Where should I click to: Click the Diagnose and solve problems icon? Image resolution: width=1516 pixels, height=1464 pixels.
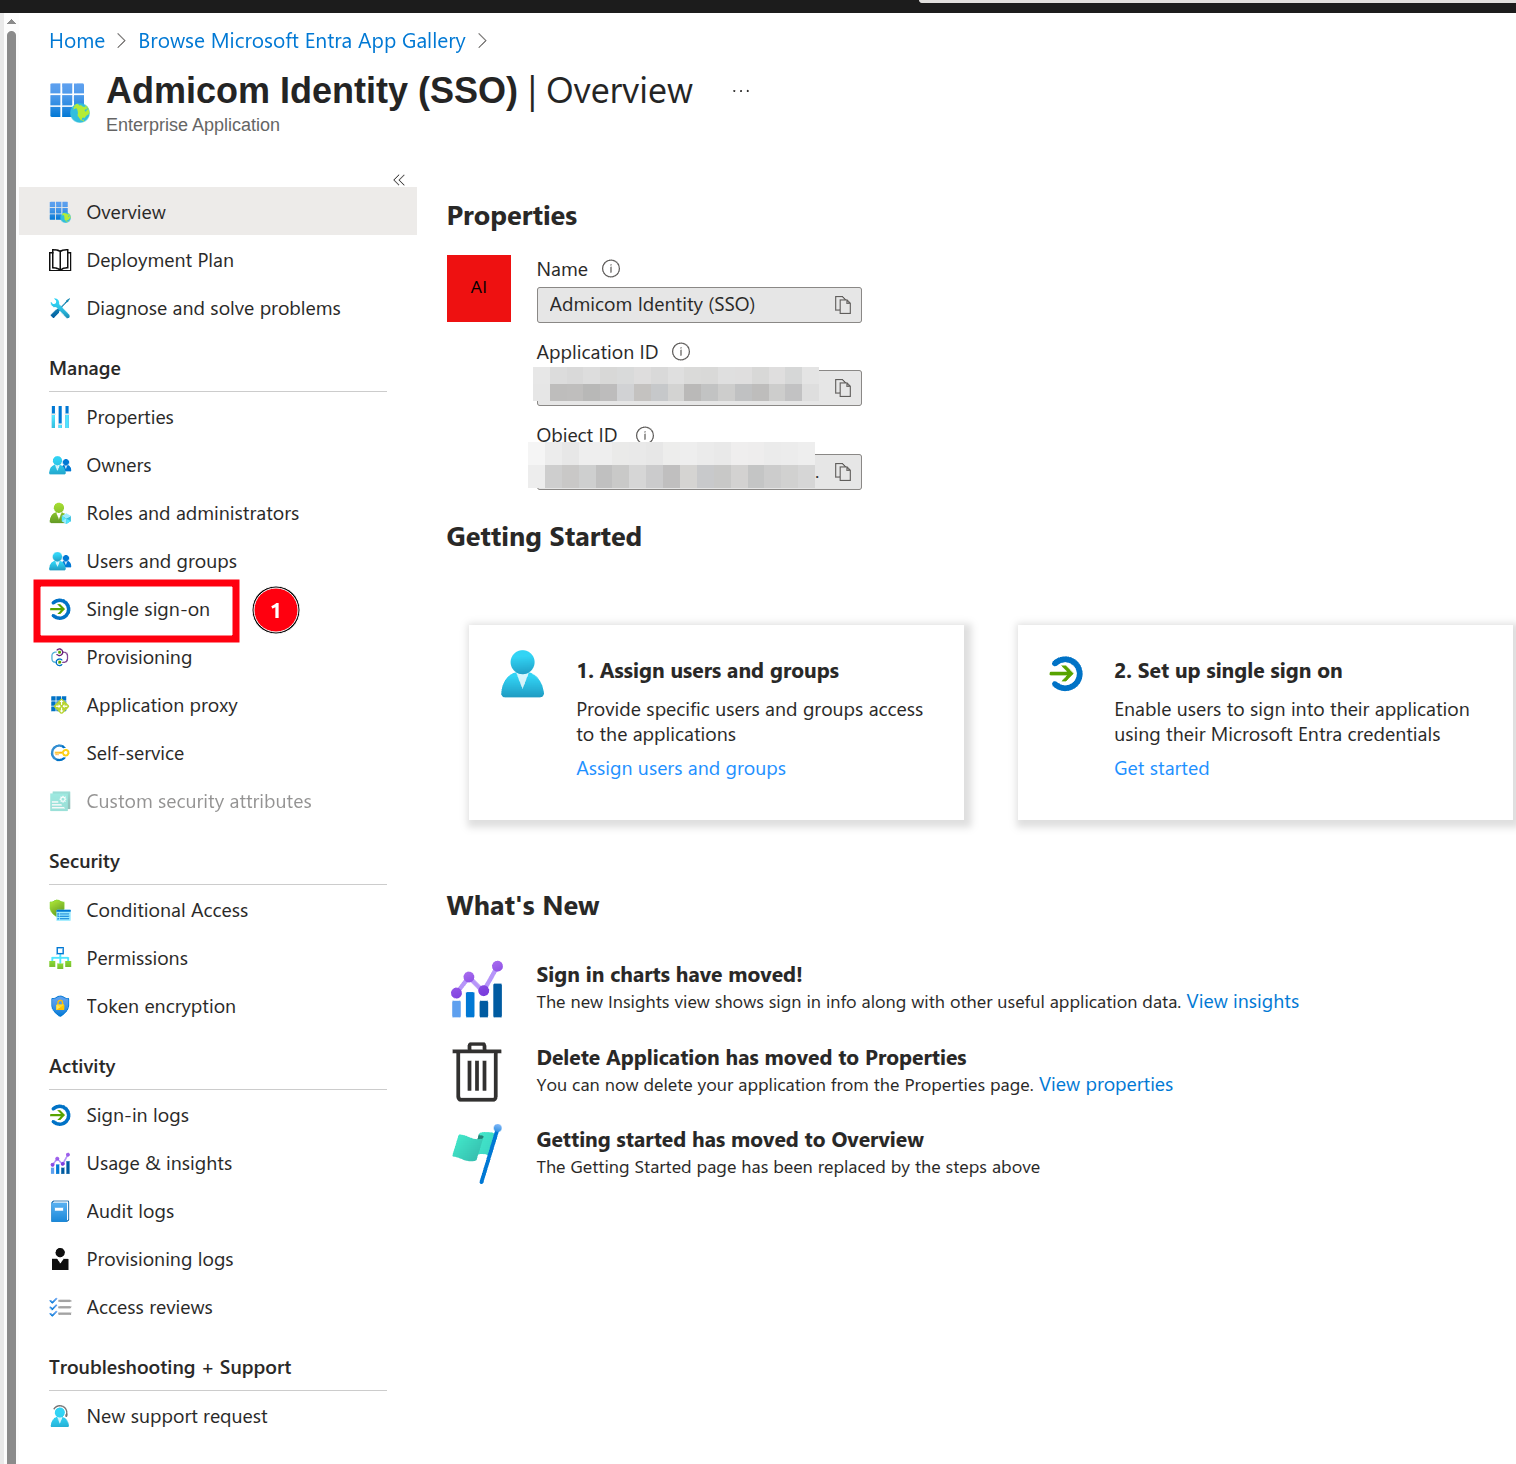coord(60,308)
